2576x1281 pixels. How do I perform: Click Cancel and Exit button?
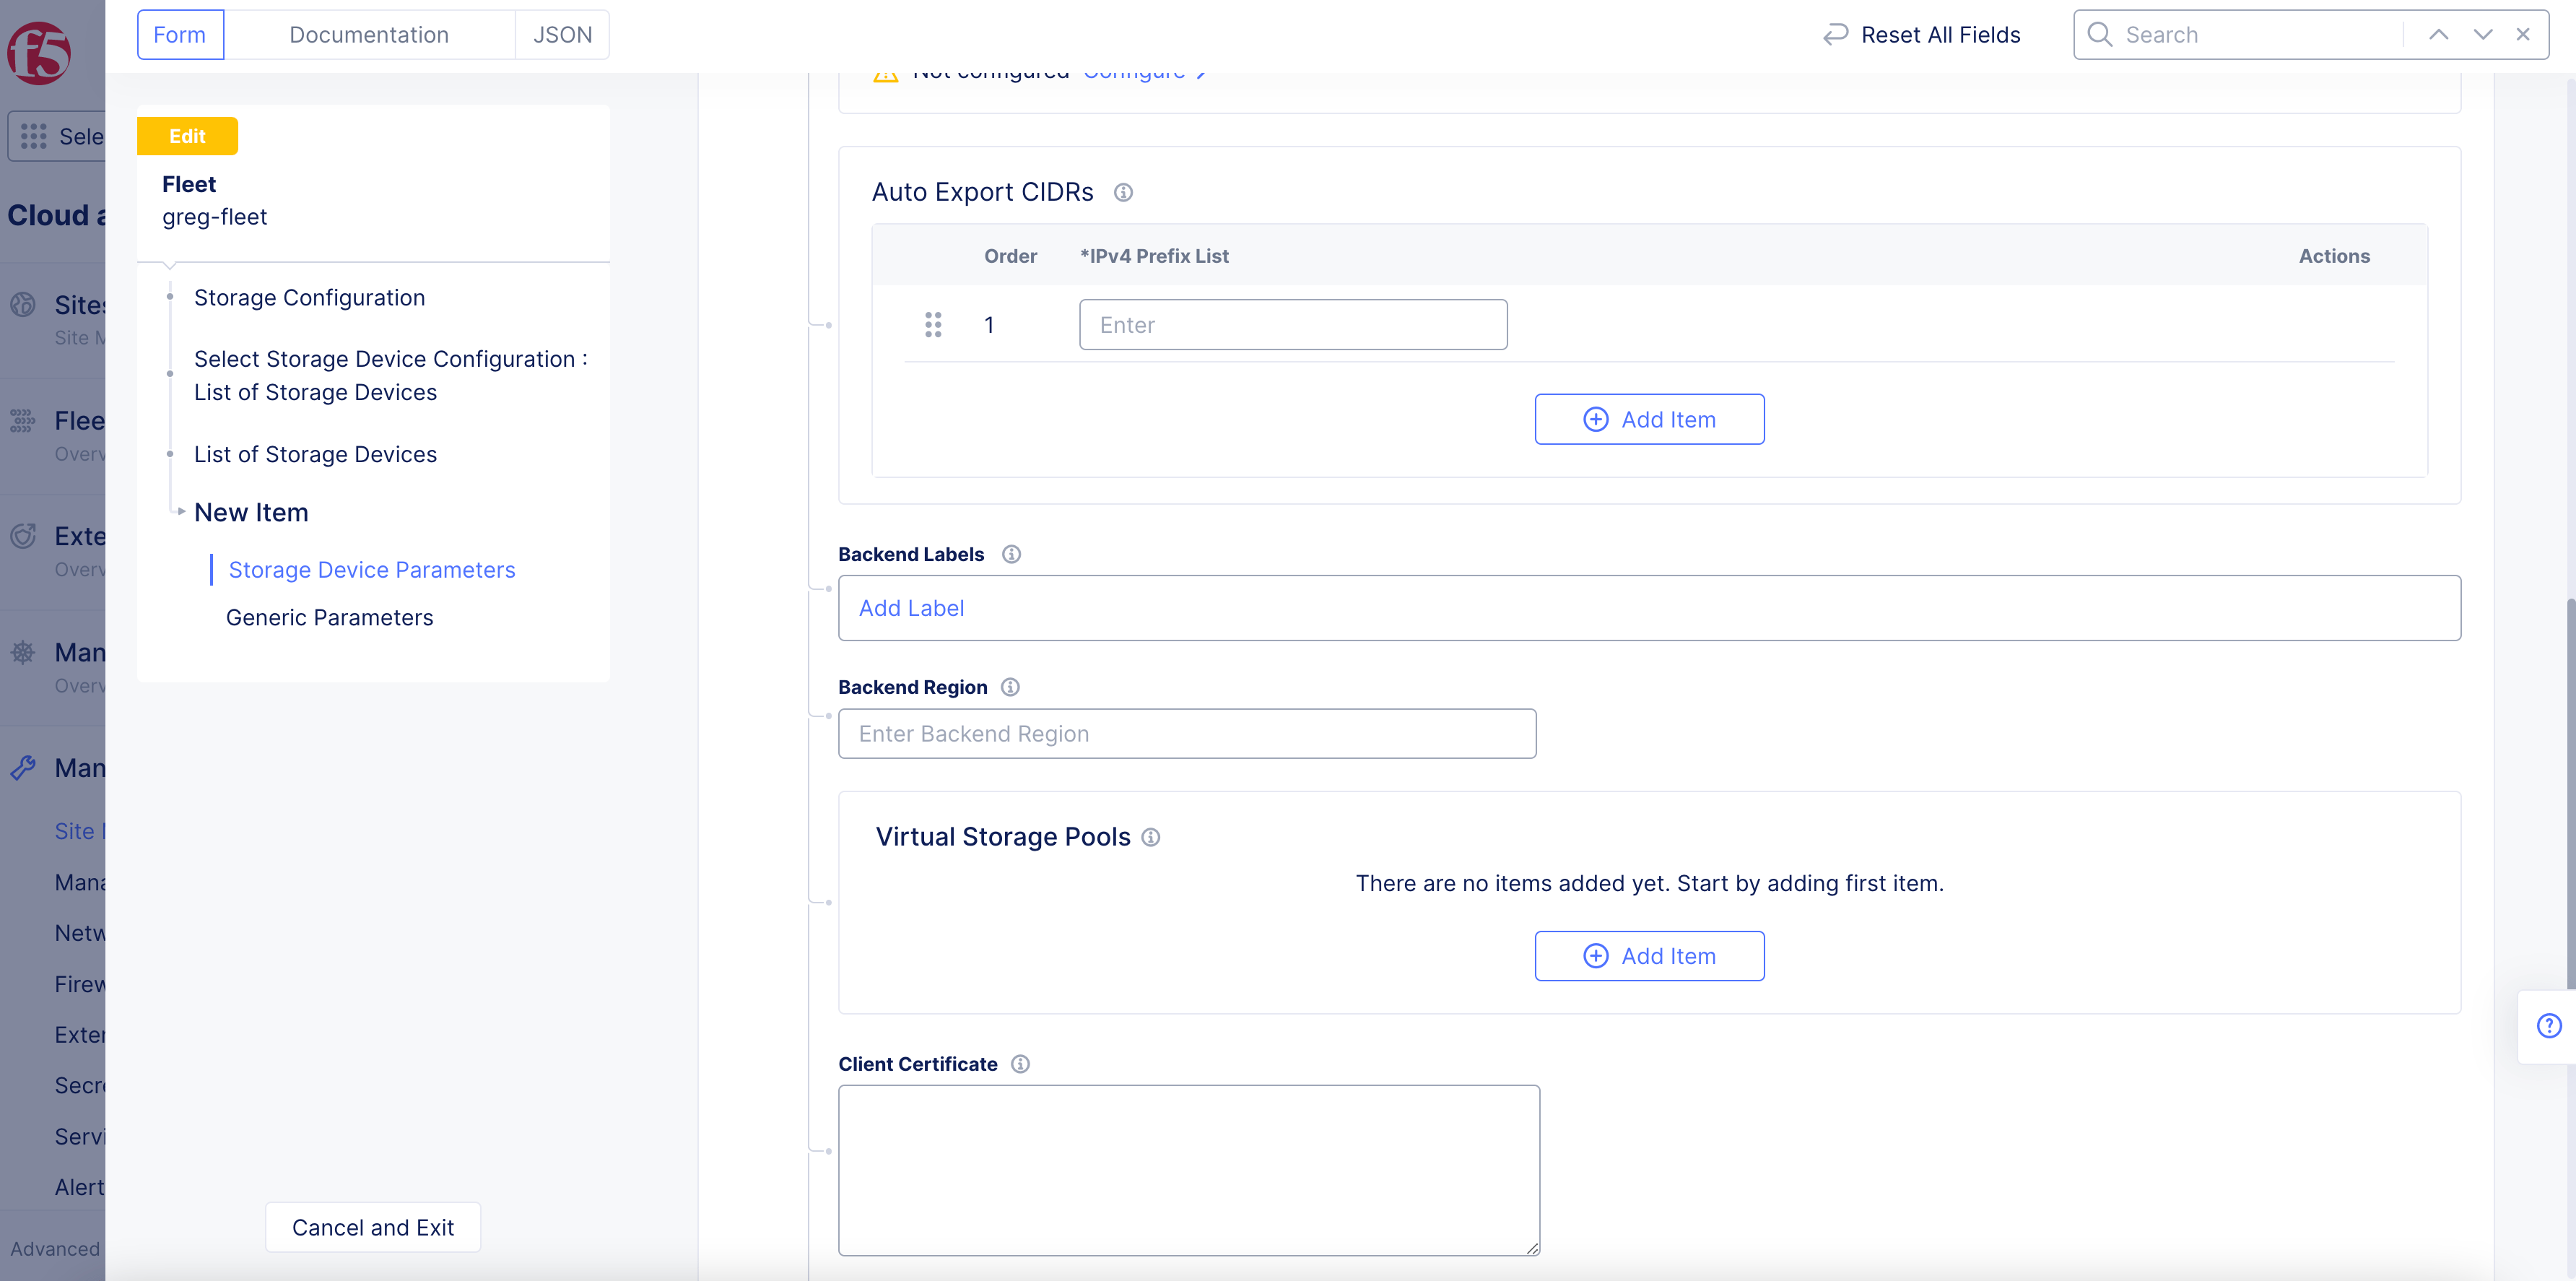pyautogui.click(x=372, y=1227)
